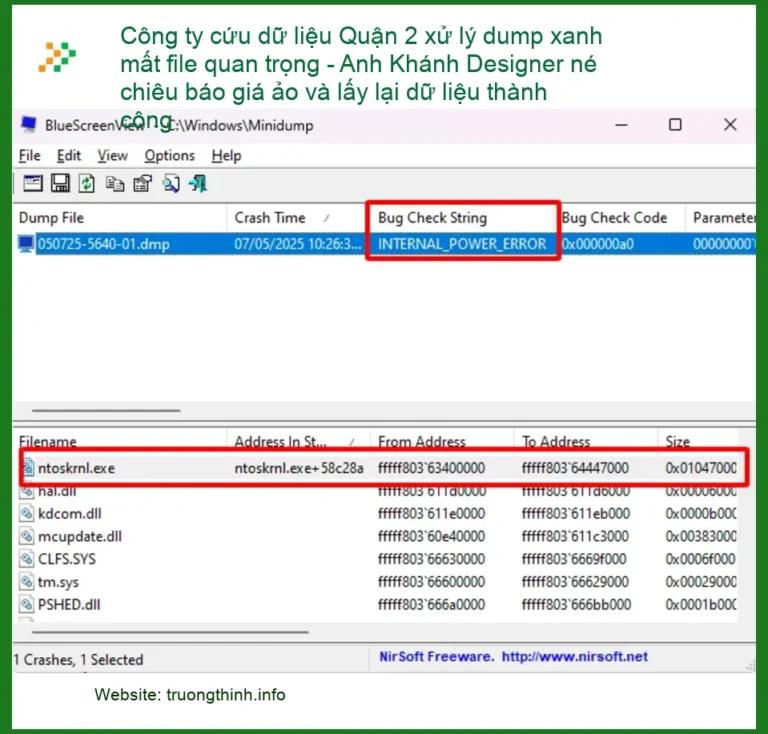Click the file icon next to mcupdate.dll
Viewport: 768px width, 734px height.
pos(26,536)
